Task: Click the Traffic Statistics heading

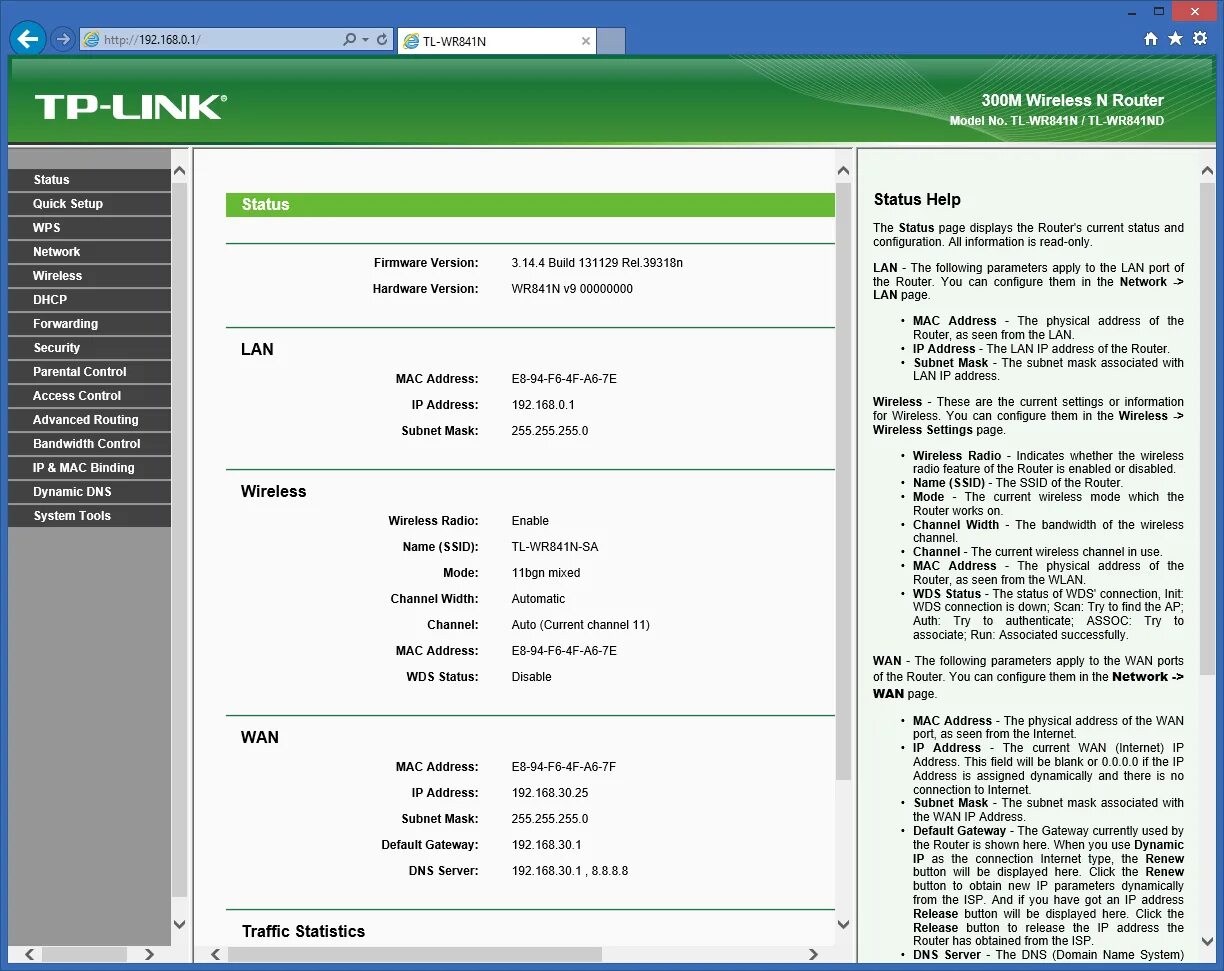Action: 303,932
